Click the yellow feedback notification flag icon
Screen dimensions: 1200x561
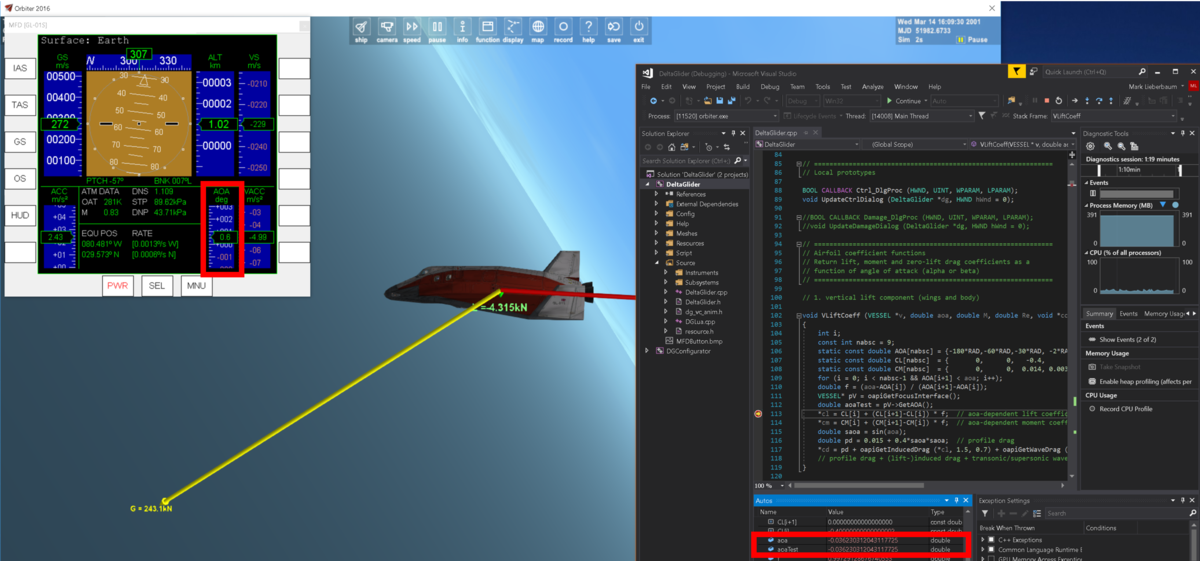pyautogui.click(x=1017, y=71)
